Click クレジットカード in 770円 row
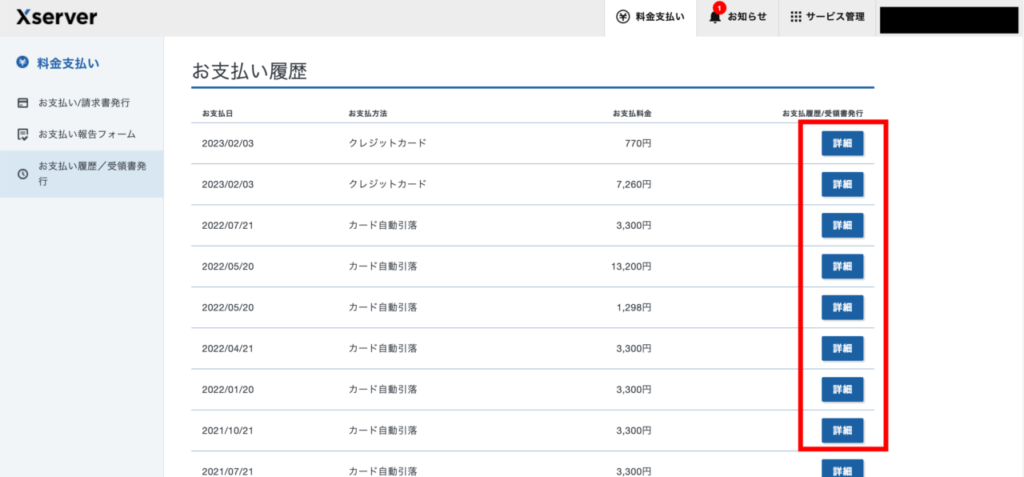Viewport: 1024px width, 477px height. (387, 143)
